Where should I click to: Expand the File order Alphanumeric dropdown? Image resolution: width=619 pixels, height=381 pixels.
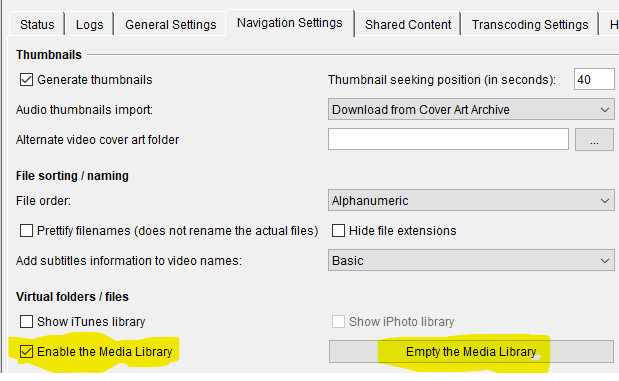click(471, 201)
